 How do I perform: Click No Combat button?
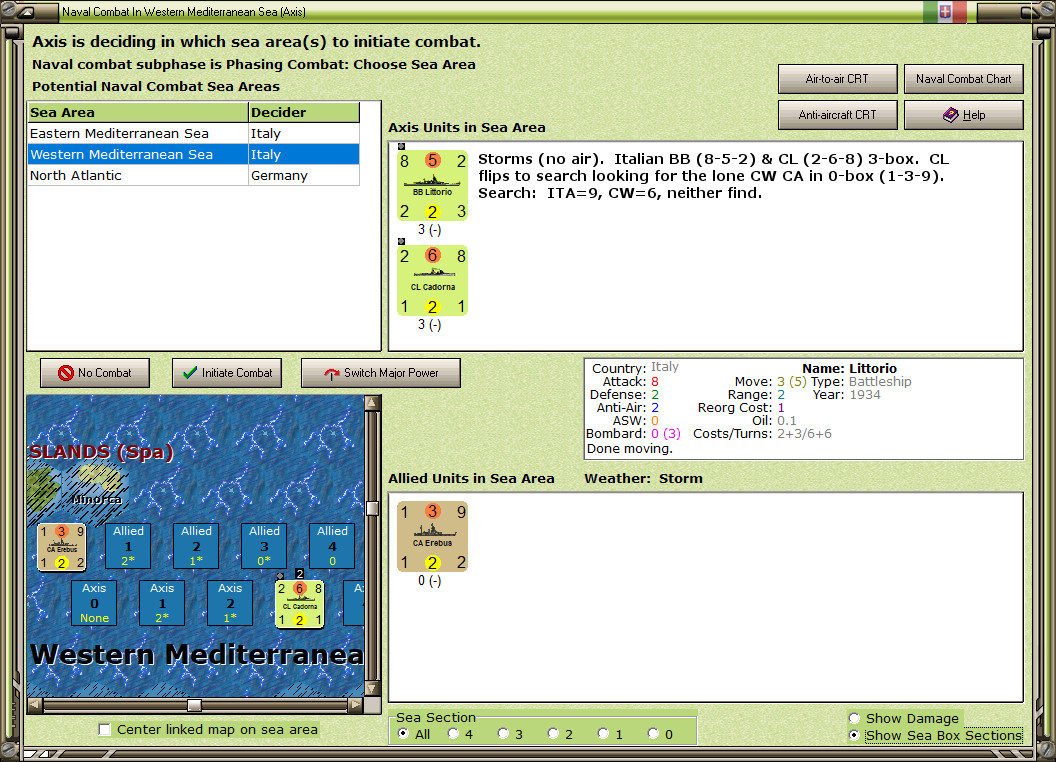95,373
